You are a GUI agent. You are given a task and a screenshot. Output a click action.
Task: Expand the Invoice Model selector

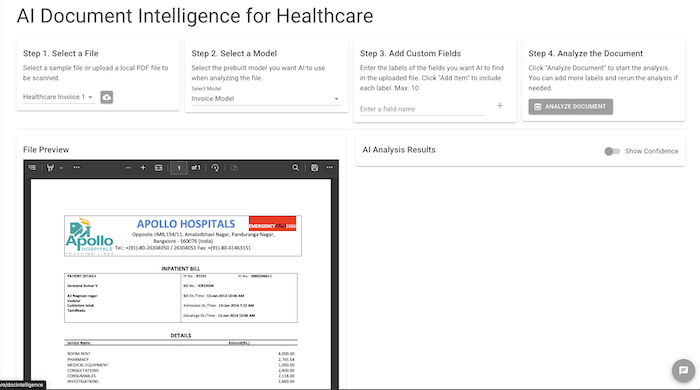pos(266,99)
